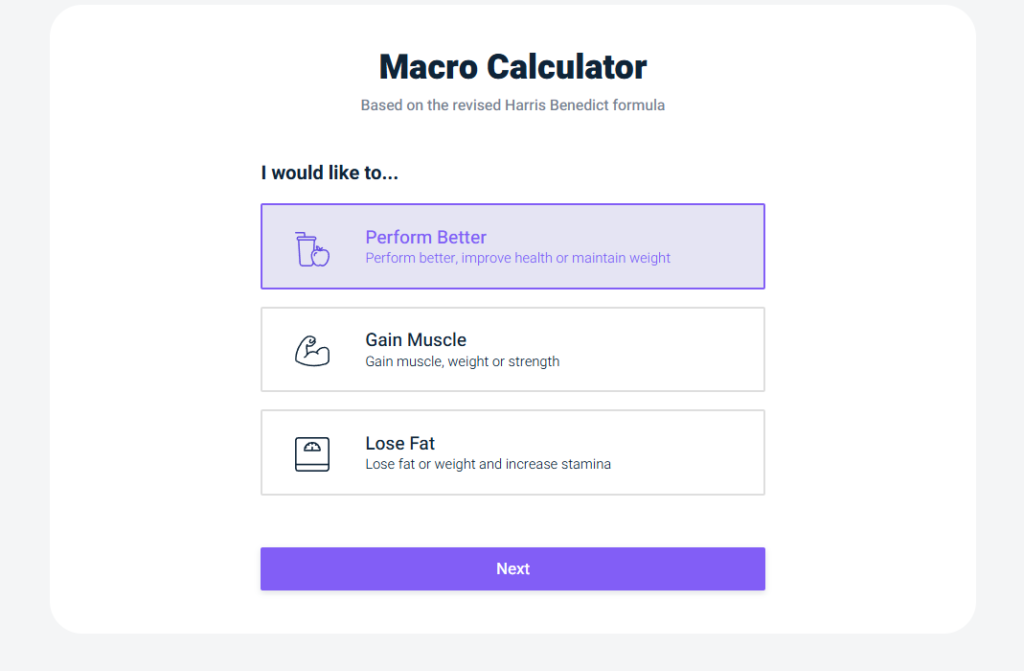Click the Gain Muscle title text
1024x671 pixels.
click(x=415, y=340)
